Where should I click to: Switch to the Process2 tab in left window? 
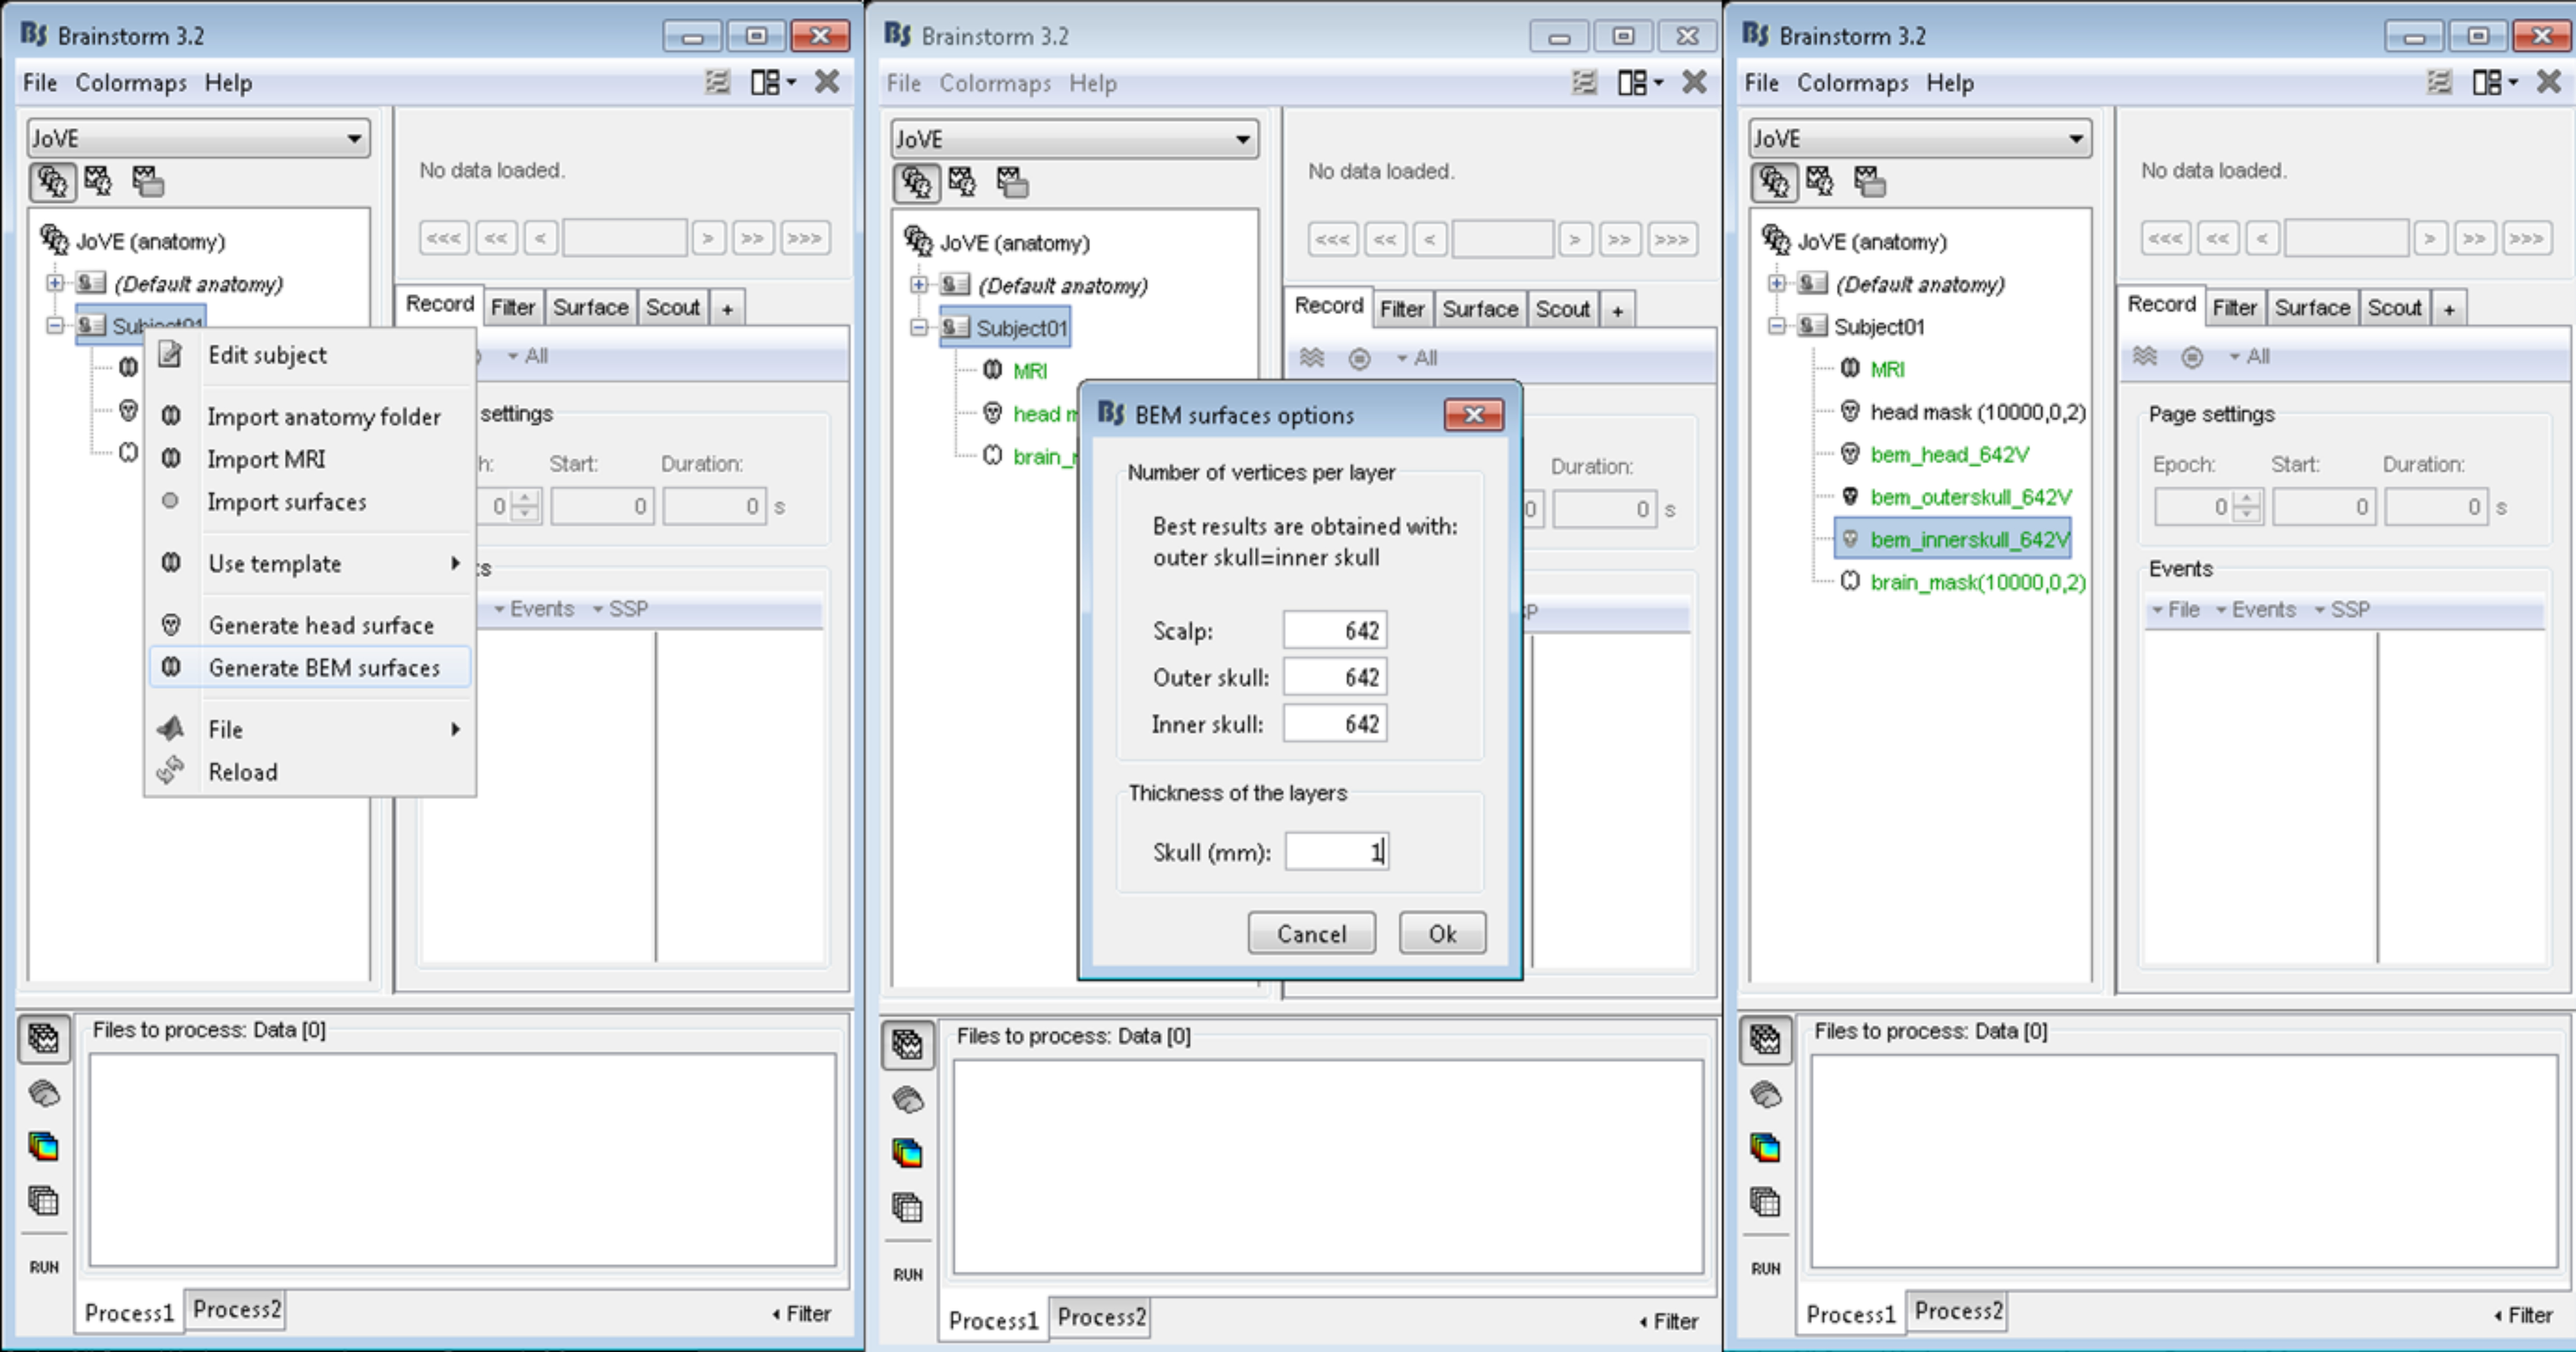point(236,1309)
